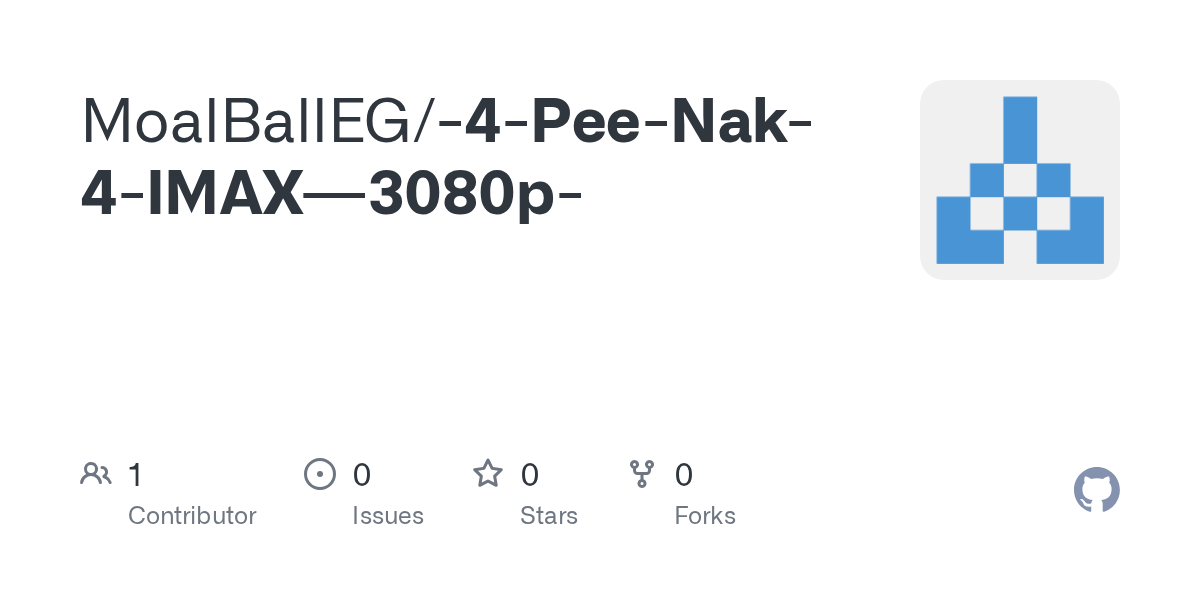
Task: Click the word "Nak" in the repository title
Action: [x=728, y=120]
